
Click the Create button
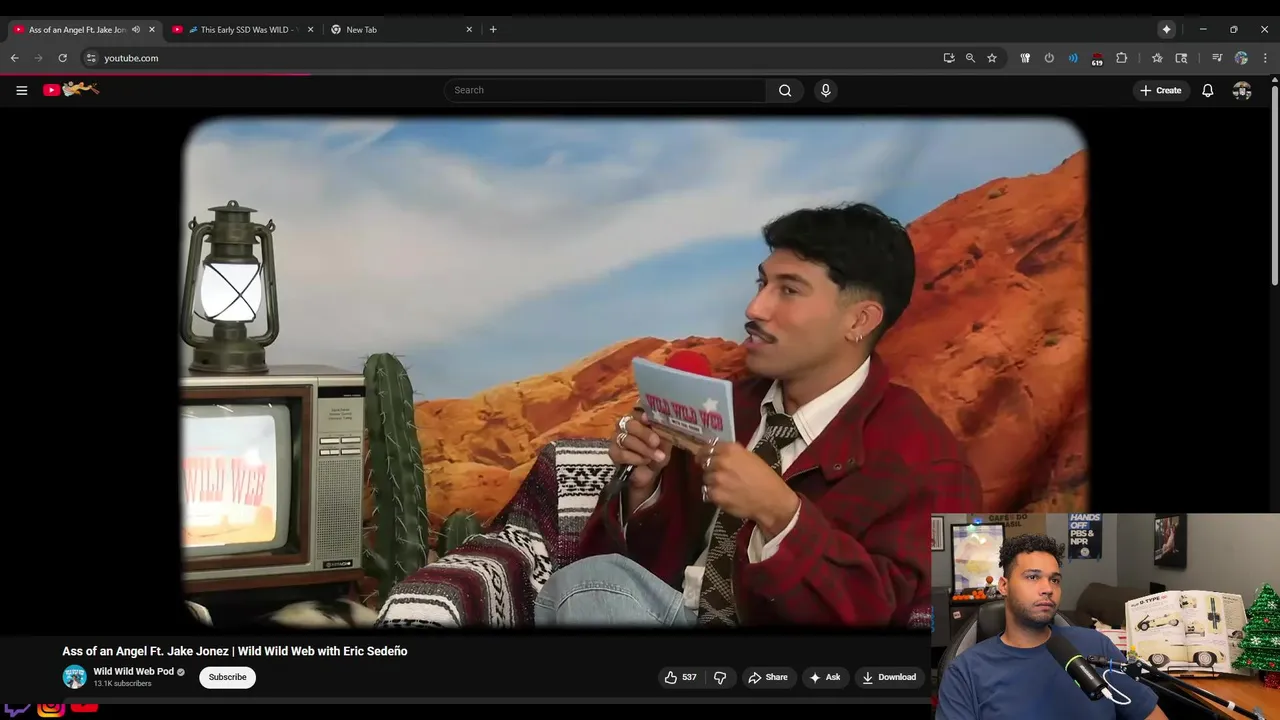click(x=1161, y=90)
